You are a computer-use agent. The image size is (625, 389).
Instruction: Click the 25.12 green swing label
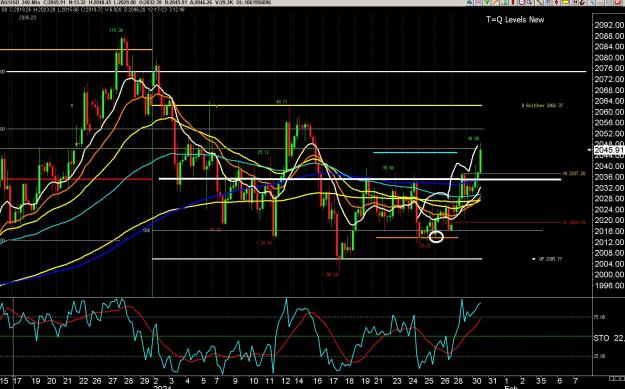click(x=263, y=152)
